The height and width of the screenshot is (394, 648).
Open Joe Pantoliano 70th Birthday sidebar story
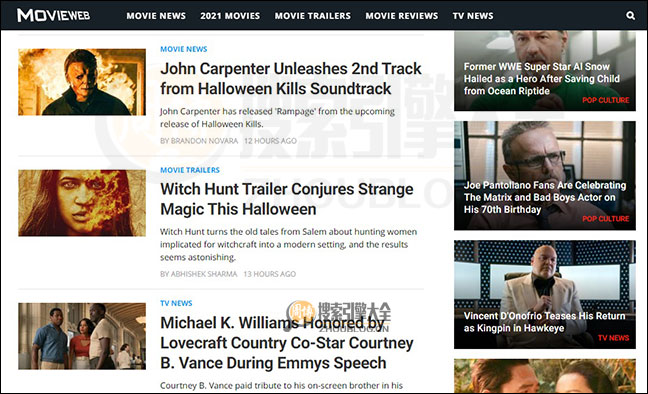tap(545, 176)
